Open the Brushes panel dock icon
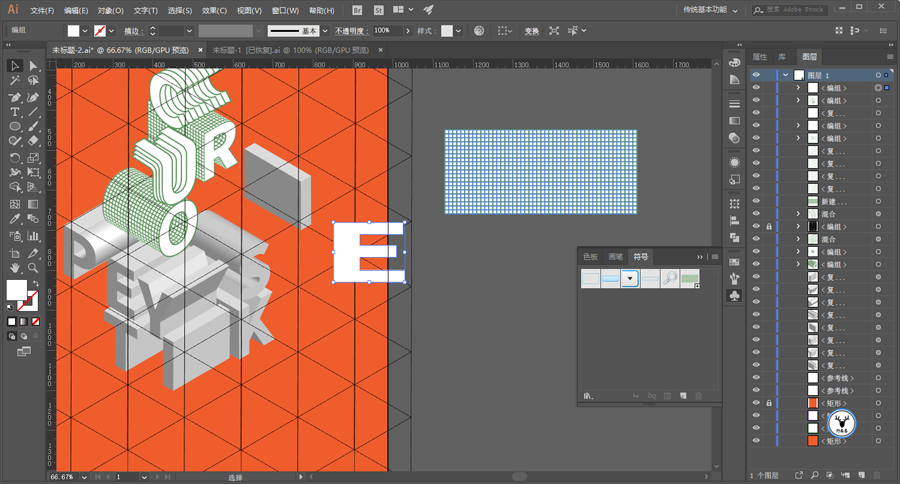This screenshot has width=900, height=484. click(734, 278)
